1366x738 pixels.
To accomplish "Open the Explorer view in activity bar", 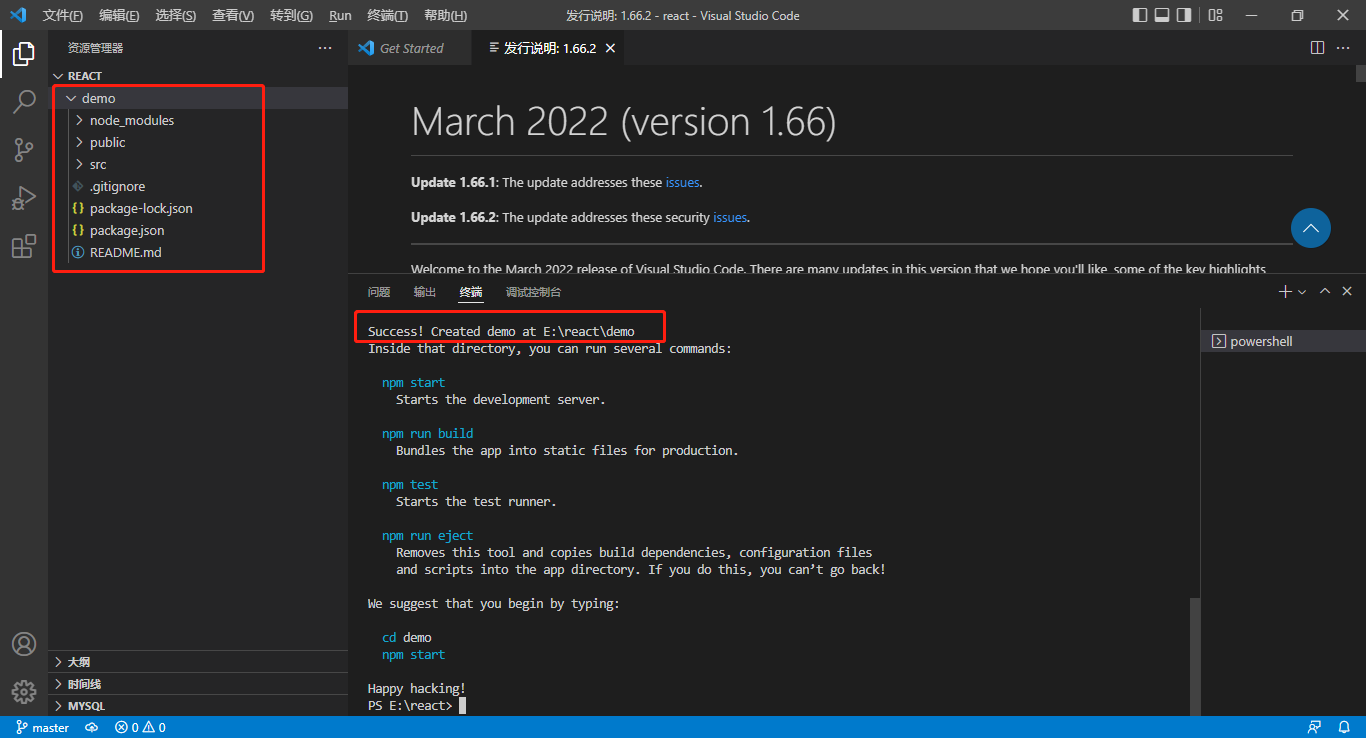I will [x=24, y=54].
